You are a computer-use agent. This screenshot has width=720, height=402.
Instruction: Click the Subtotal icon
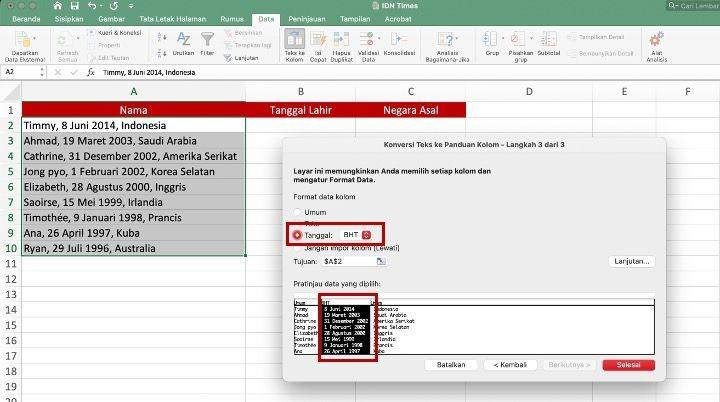click(x=548, y=39)
